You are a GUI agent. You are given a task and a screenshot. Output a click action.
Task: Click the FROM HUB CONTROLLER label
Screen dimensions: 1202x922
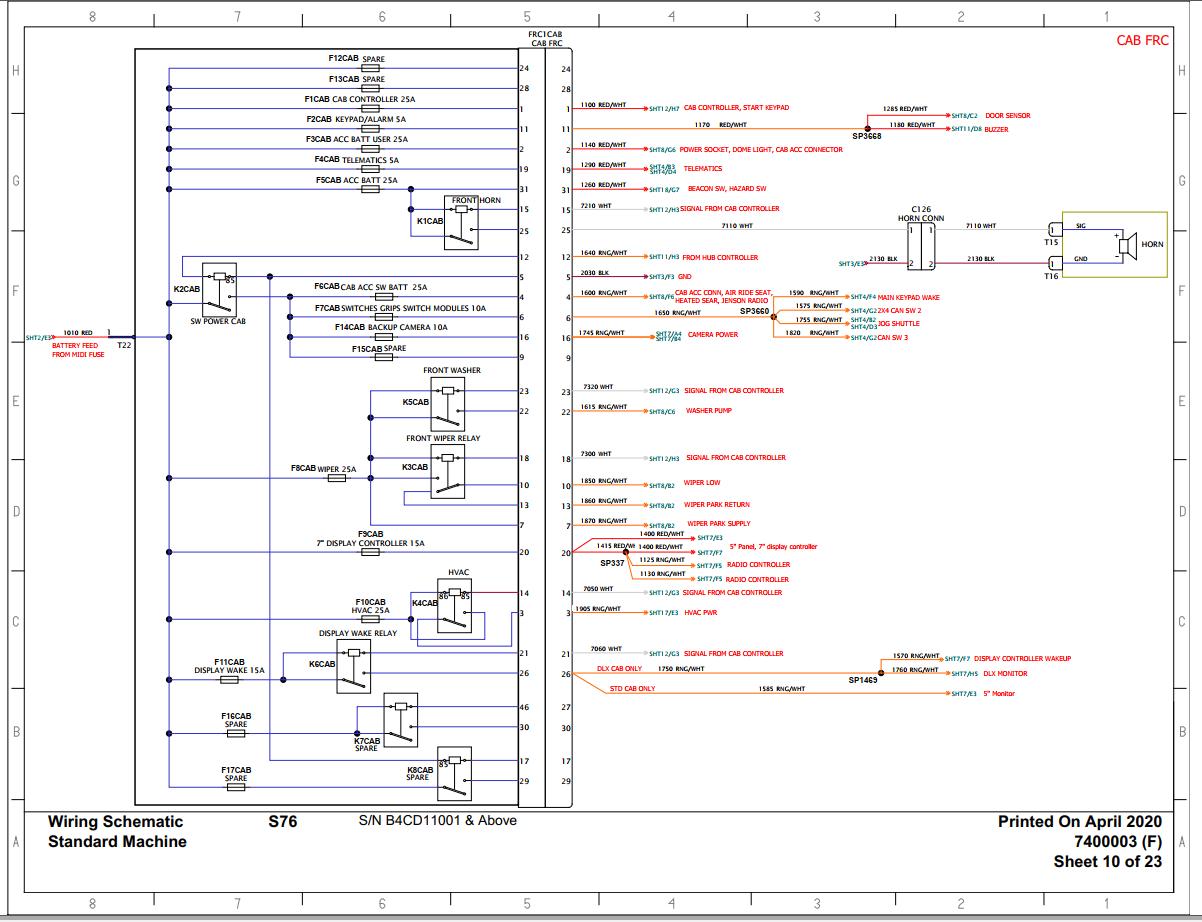pyautogui.click(x=721, y=258)
